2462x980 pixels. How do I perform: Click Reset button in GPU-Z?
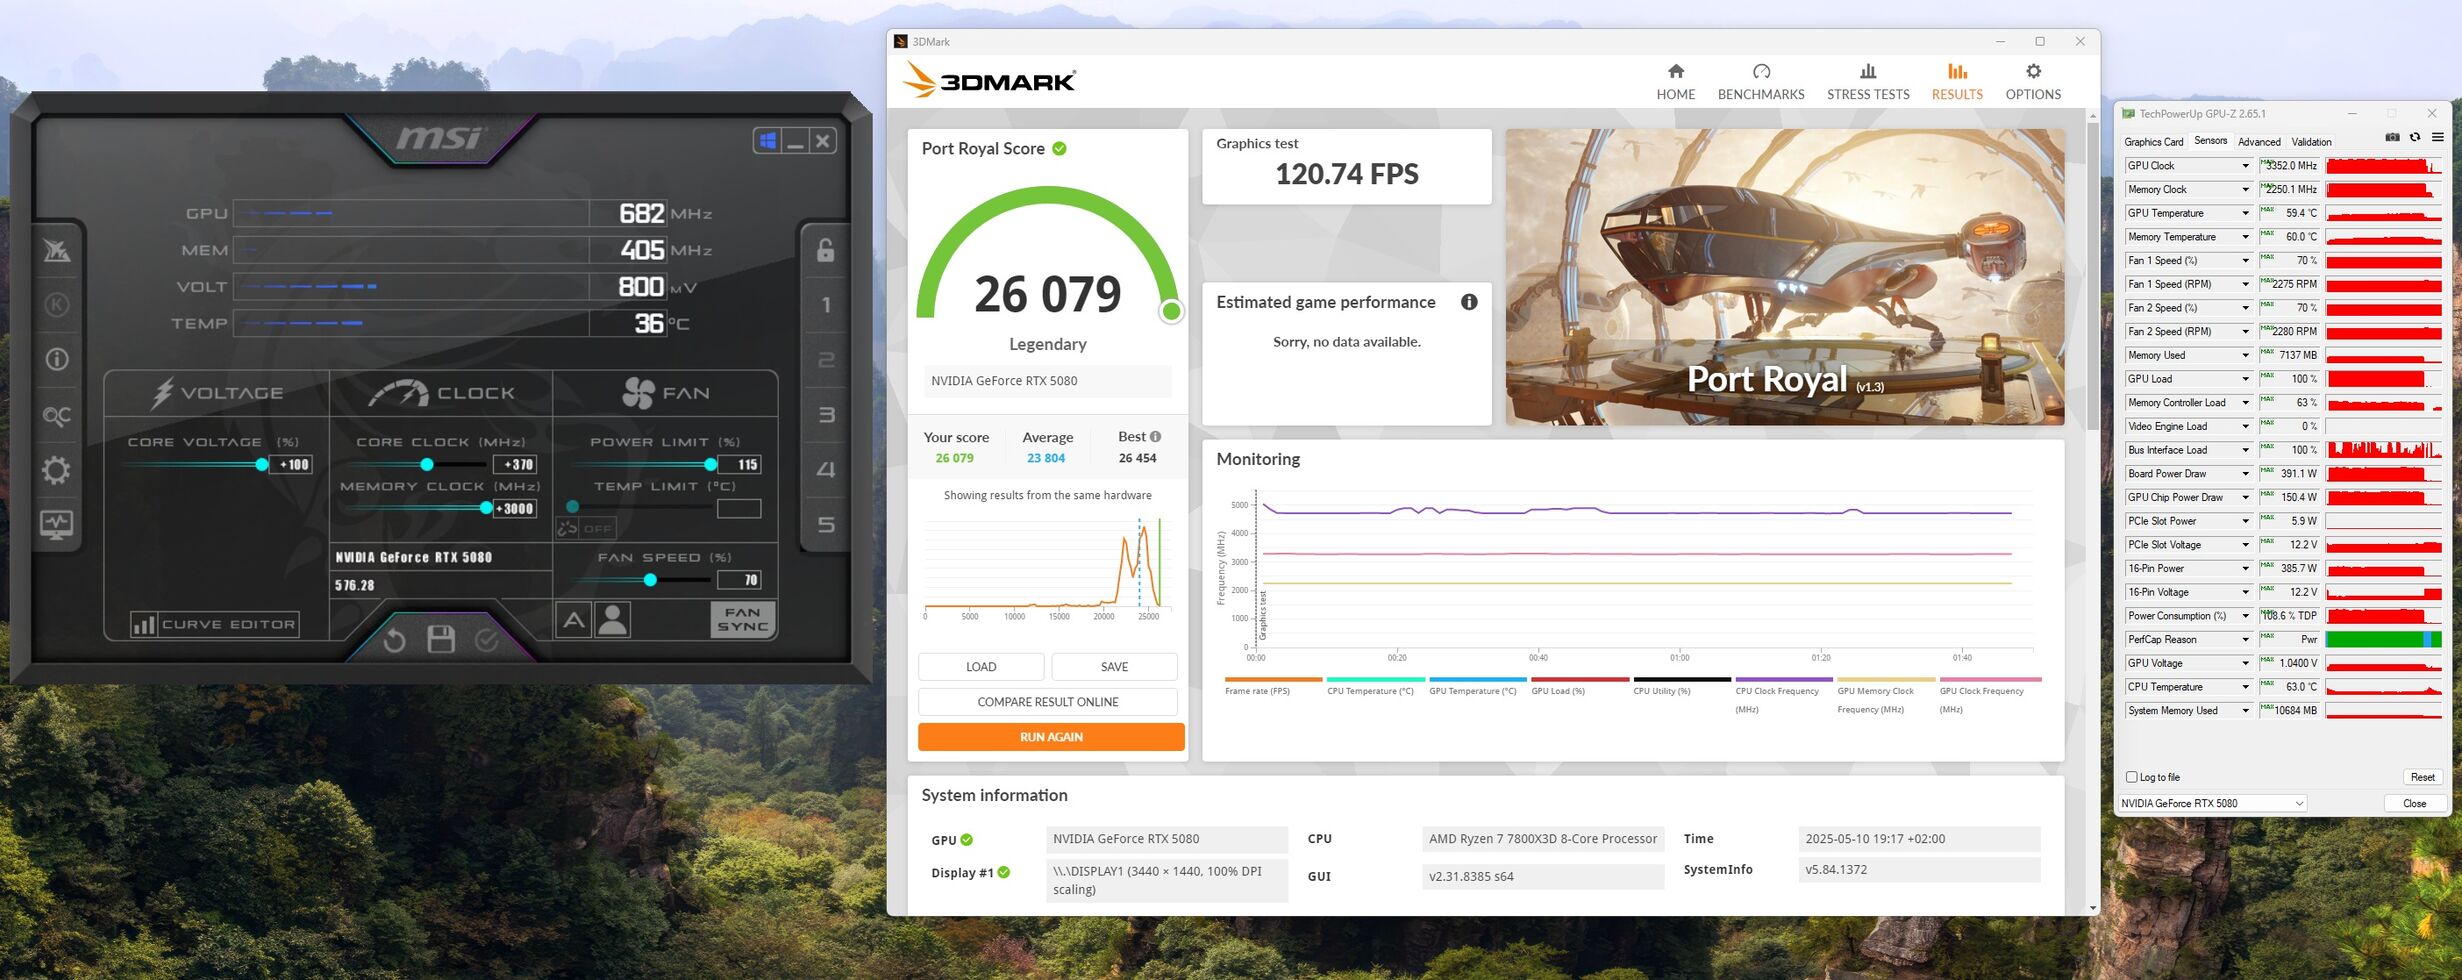[x=2422, y=777]
